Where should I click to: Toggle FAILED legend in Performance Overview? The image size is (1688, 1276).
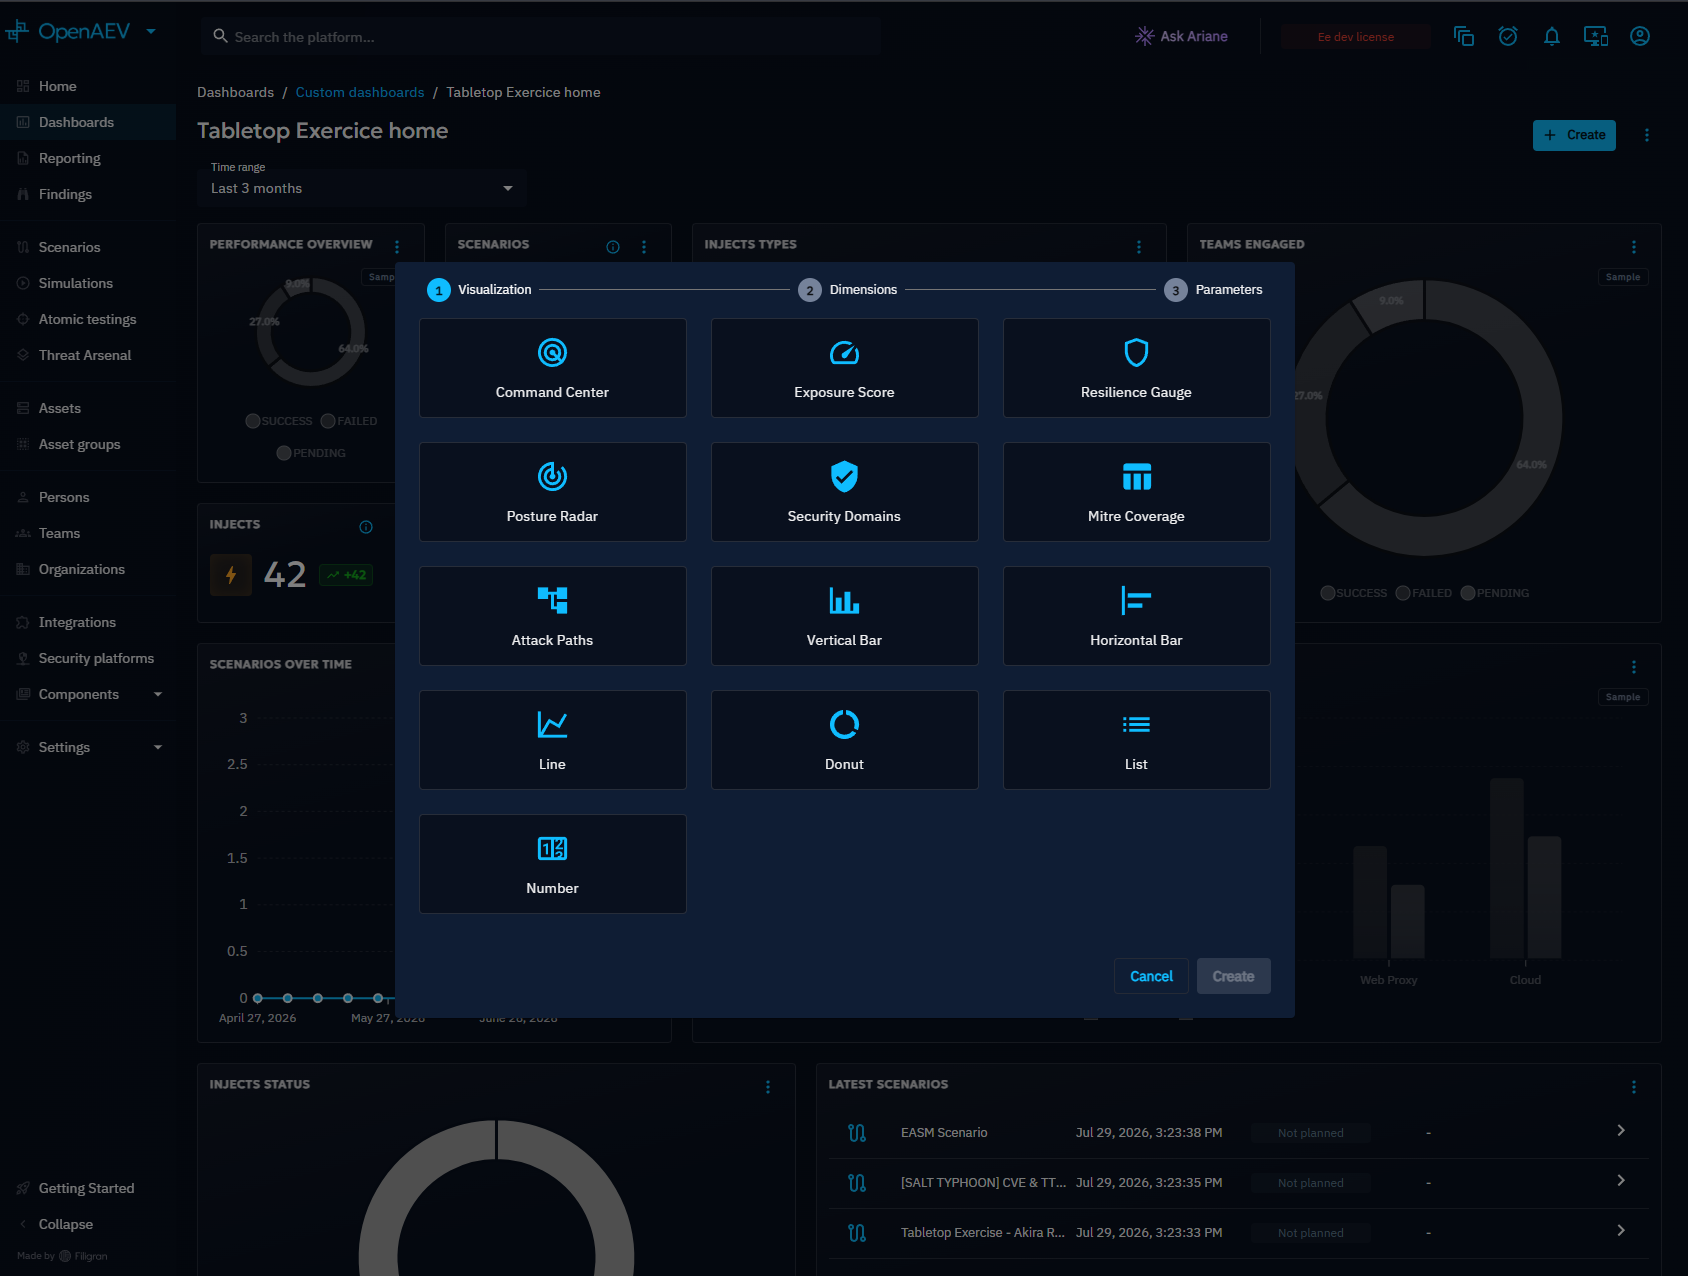(x=349, y=421)
